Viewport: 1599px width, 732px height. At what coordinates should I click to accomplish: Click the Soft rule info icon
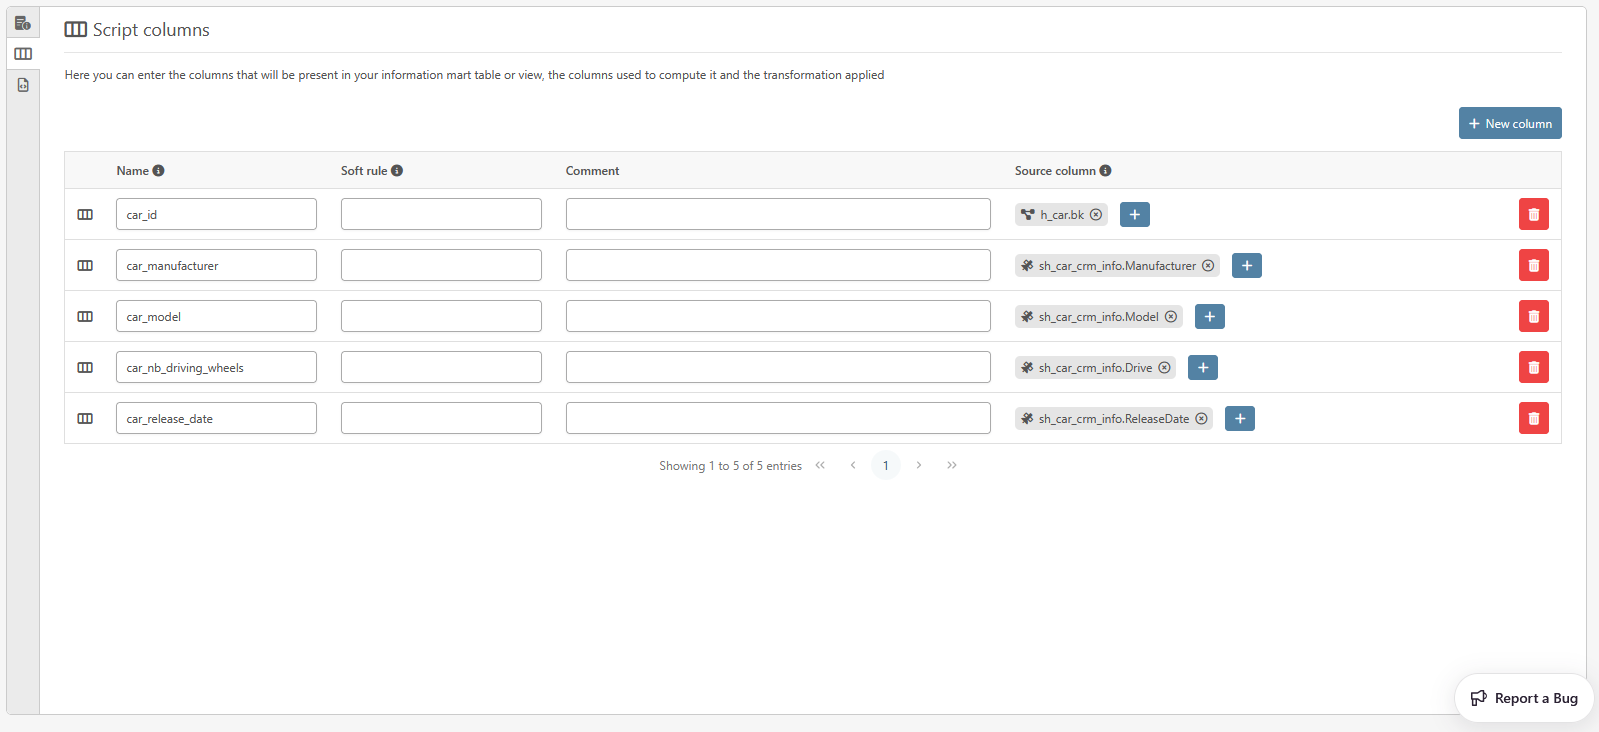click(x=397, y=171)
